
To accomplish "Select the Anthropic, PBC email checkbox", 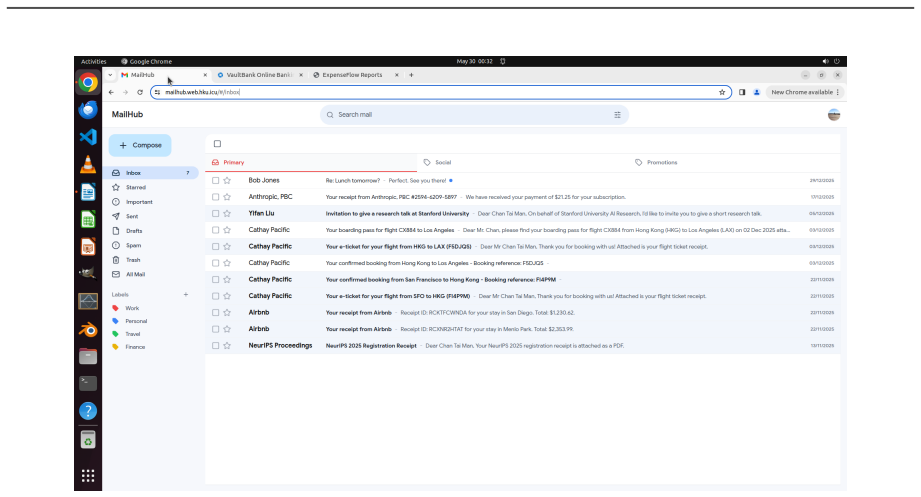I will tap(216, 197).
